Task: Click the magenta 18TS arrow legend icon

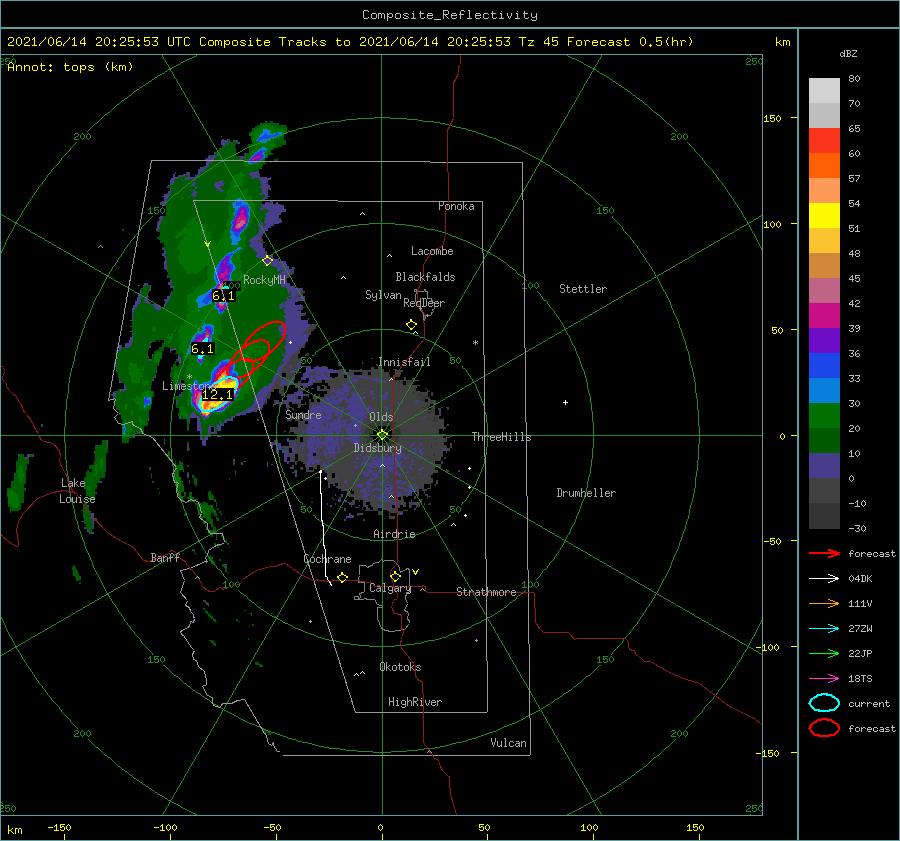Action: pyautogui.click(x=824, y=679)
